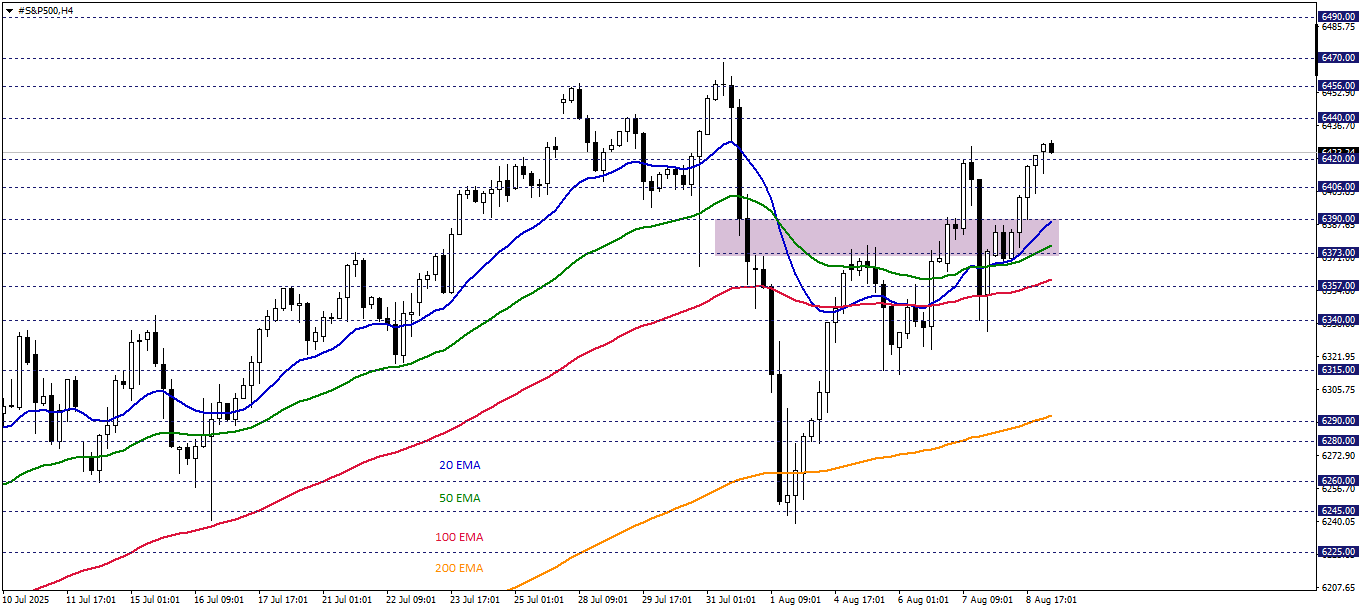Select the 6225.00 price level label

(1338, 552)
